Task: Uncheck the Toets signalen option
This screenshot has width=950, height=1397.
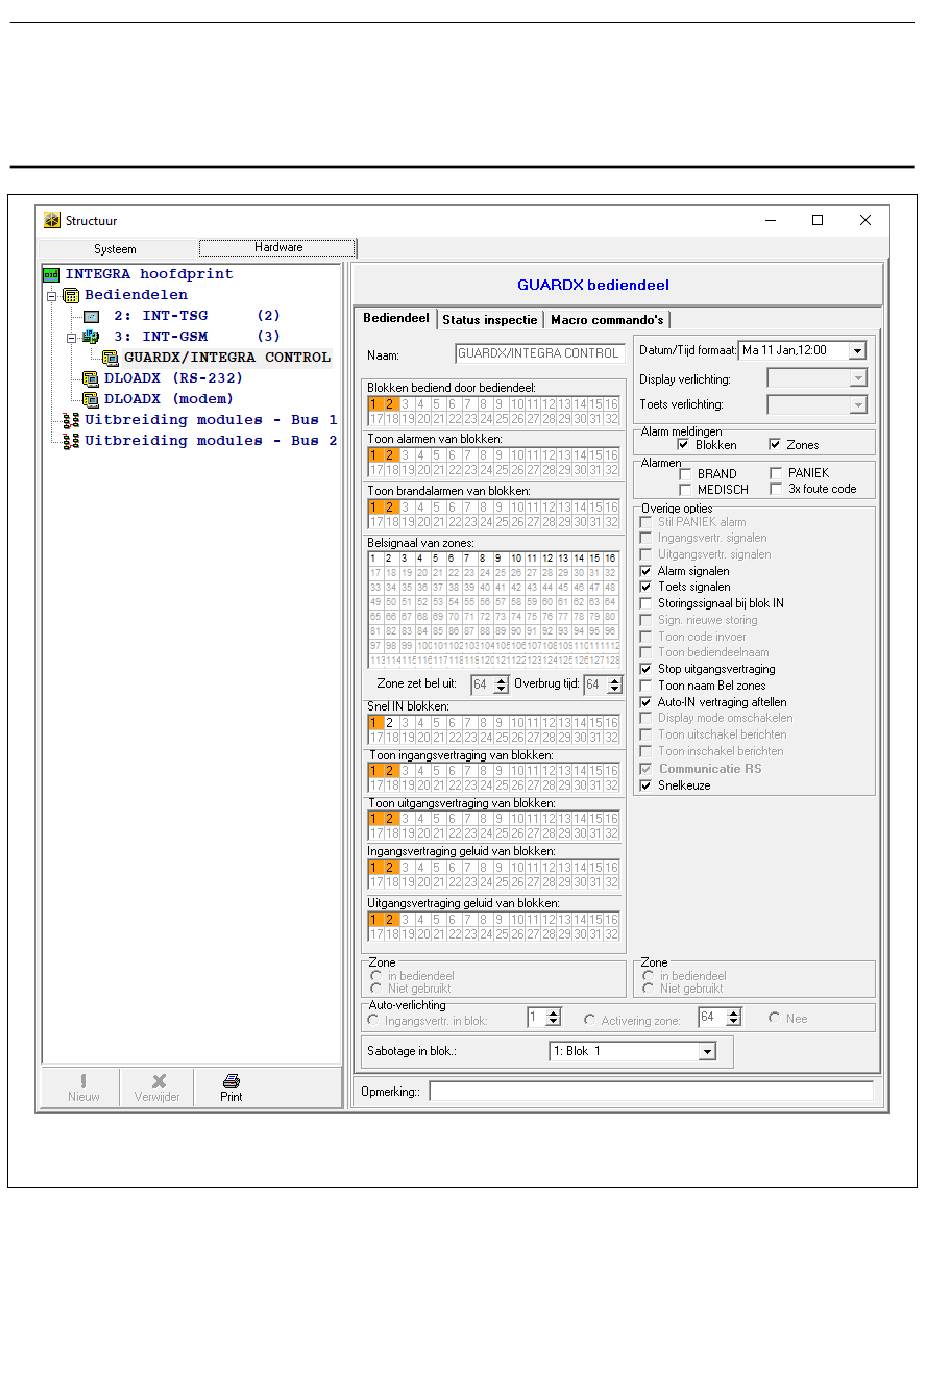Action: [x=646, y=587]
